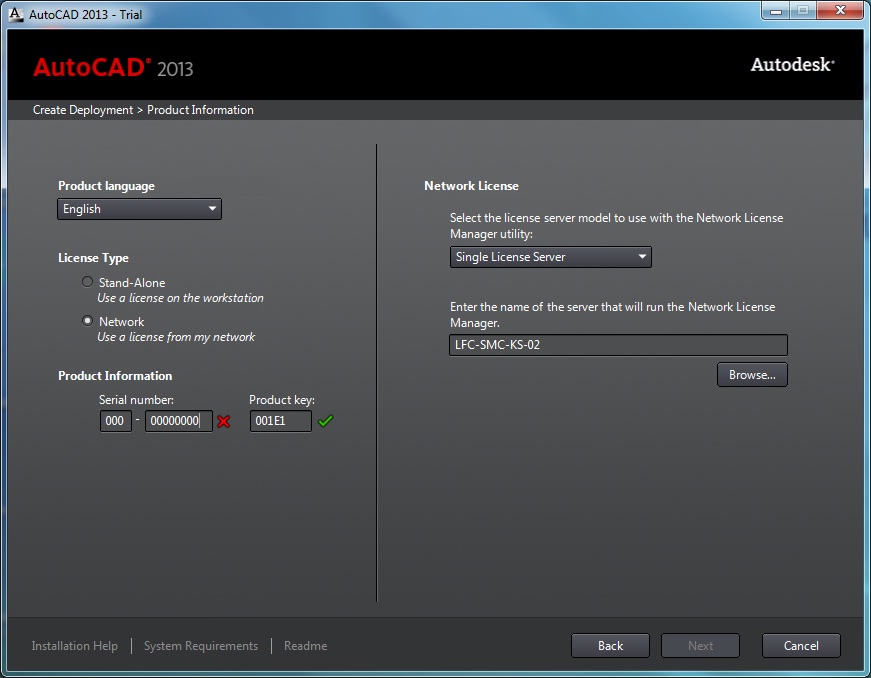The height and width of the screenshot is (678, 871).
Task: Minimize the AutoCAD 2013 Trial window
Action: [776, 11]
